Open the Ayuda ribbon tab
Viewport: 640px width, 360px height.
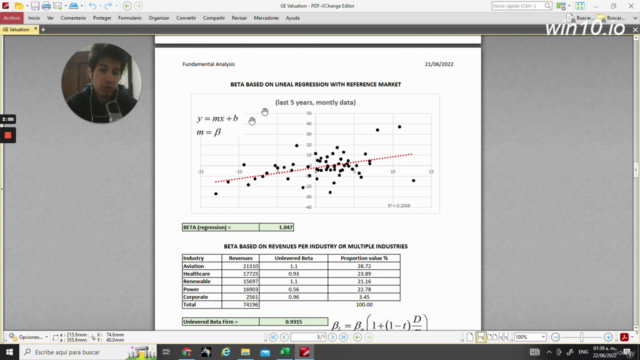(293, 18)
